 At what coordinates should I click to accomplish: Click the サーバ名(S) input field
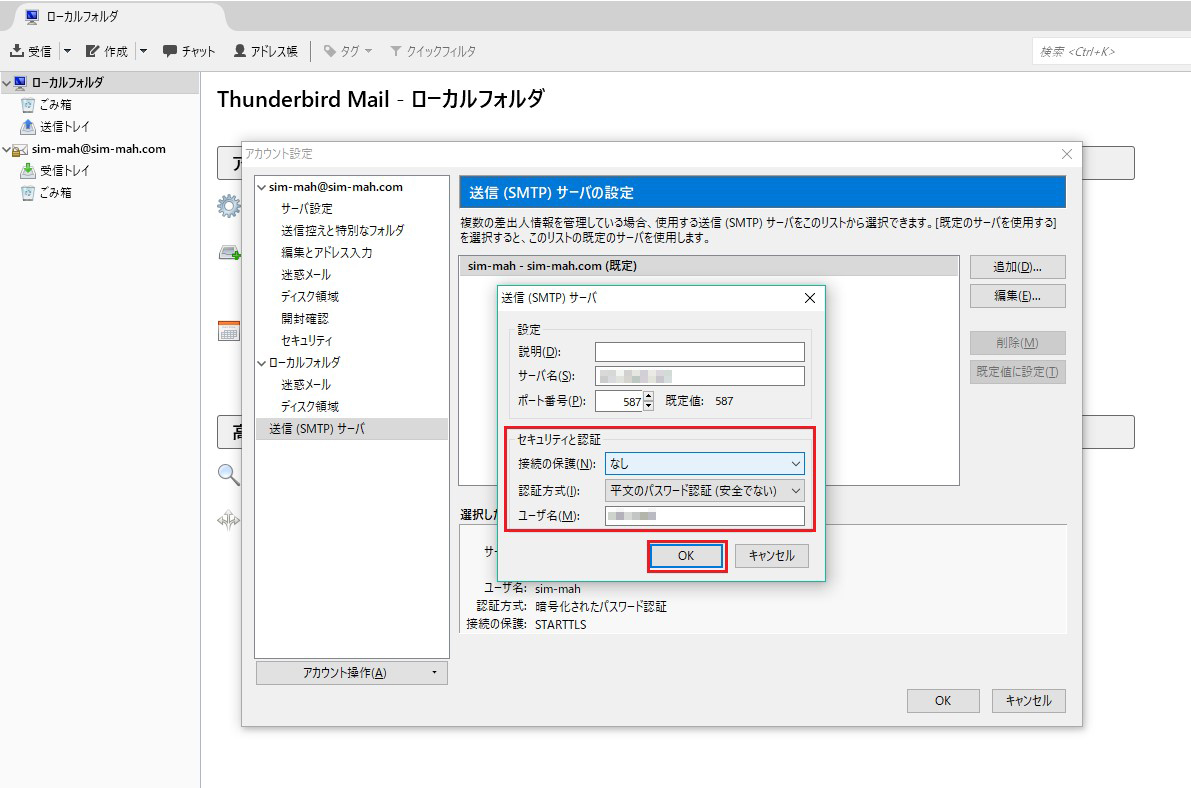pos(700,377)
